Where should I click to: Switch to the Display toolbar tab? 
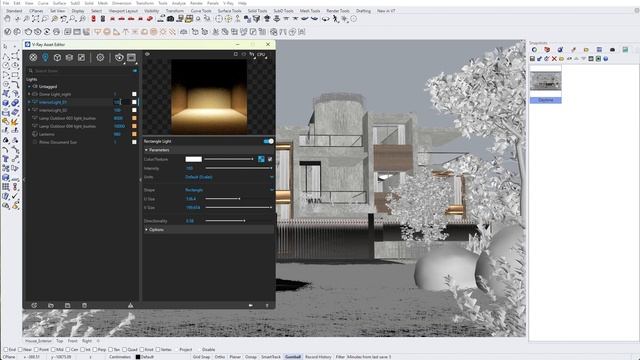coord(78,11)
